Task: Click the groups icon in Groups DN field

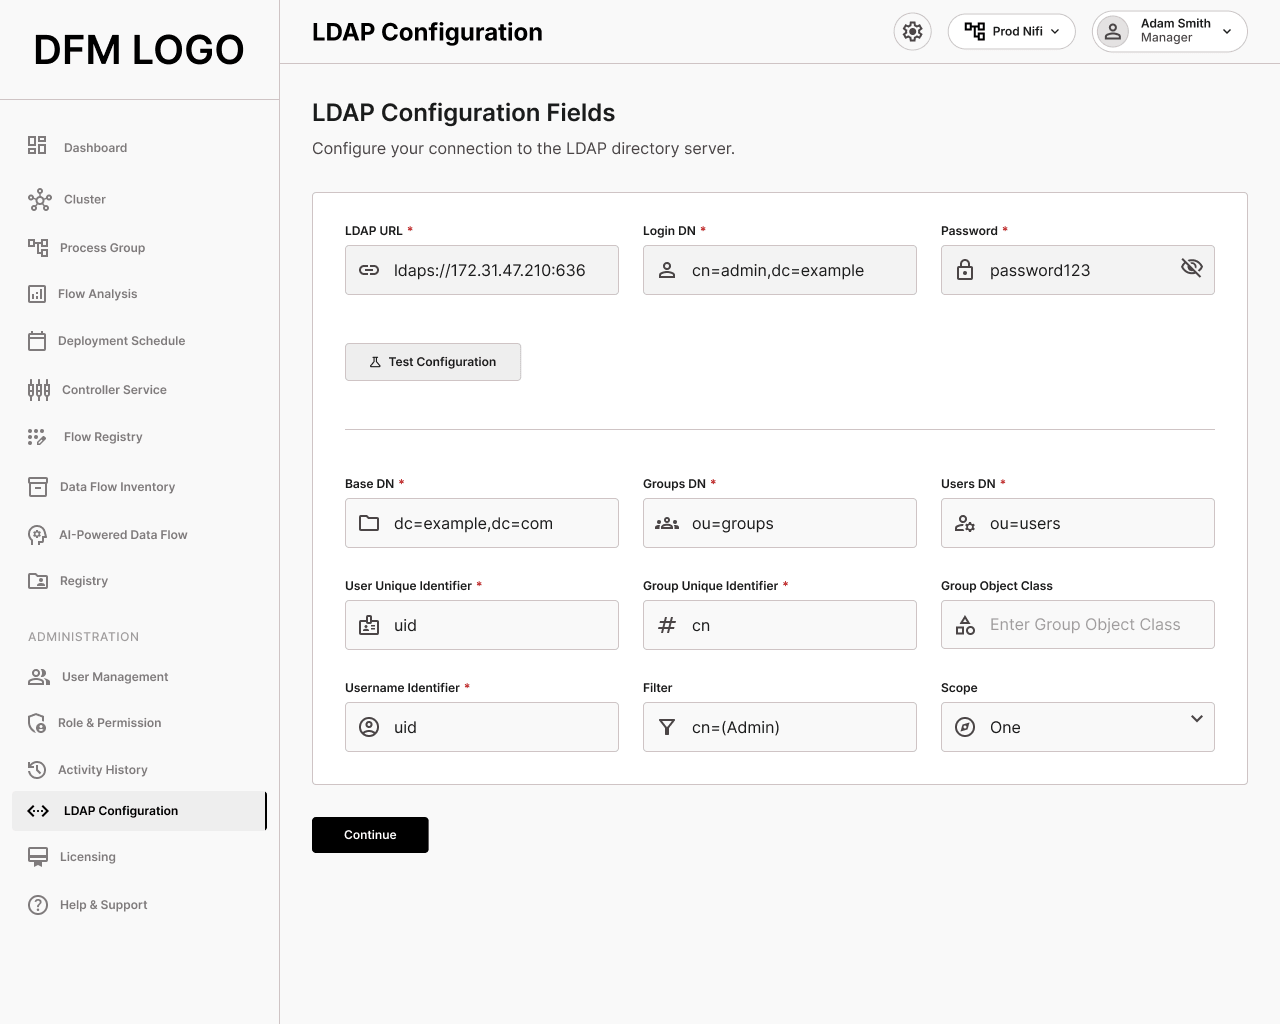Action: pyautogui.click(x=667, y=523)
